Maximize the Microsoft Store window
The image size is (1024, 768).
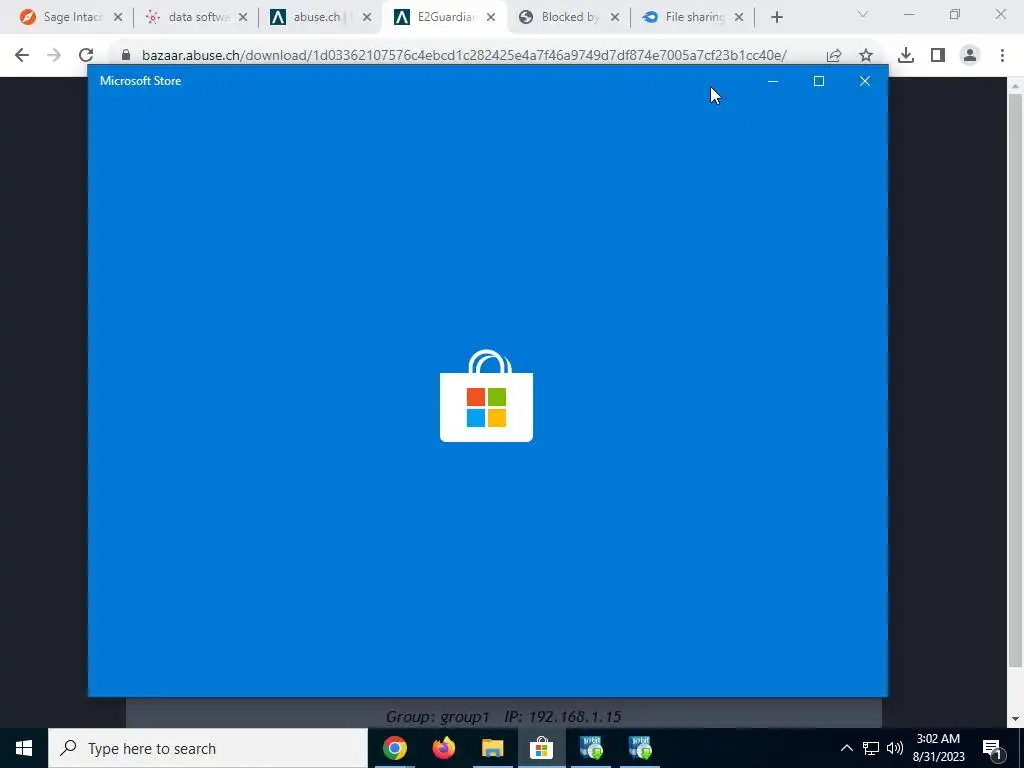click(818, 81)
